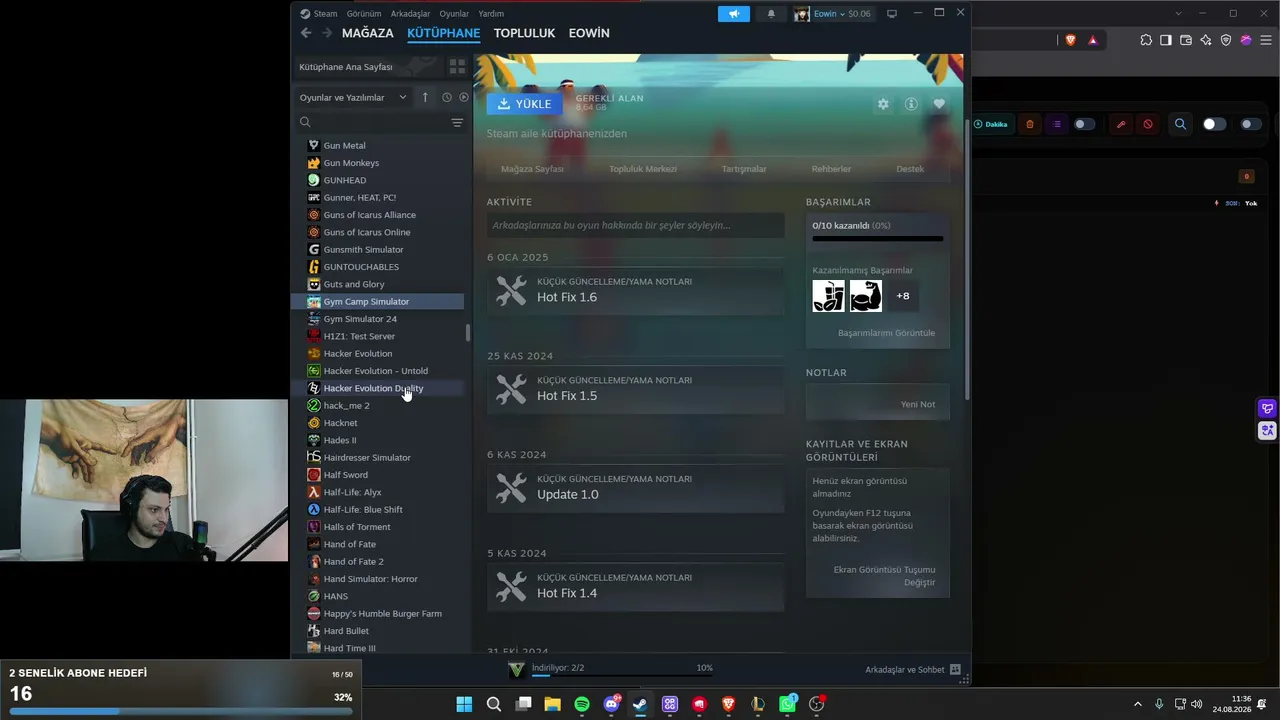Open the browser hamburger main menu
The height and width of the screenshot is (720, 1280).
click(1265, 40)
